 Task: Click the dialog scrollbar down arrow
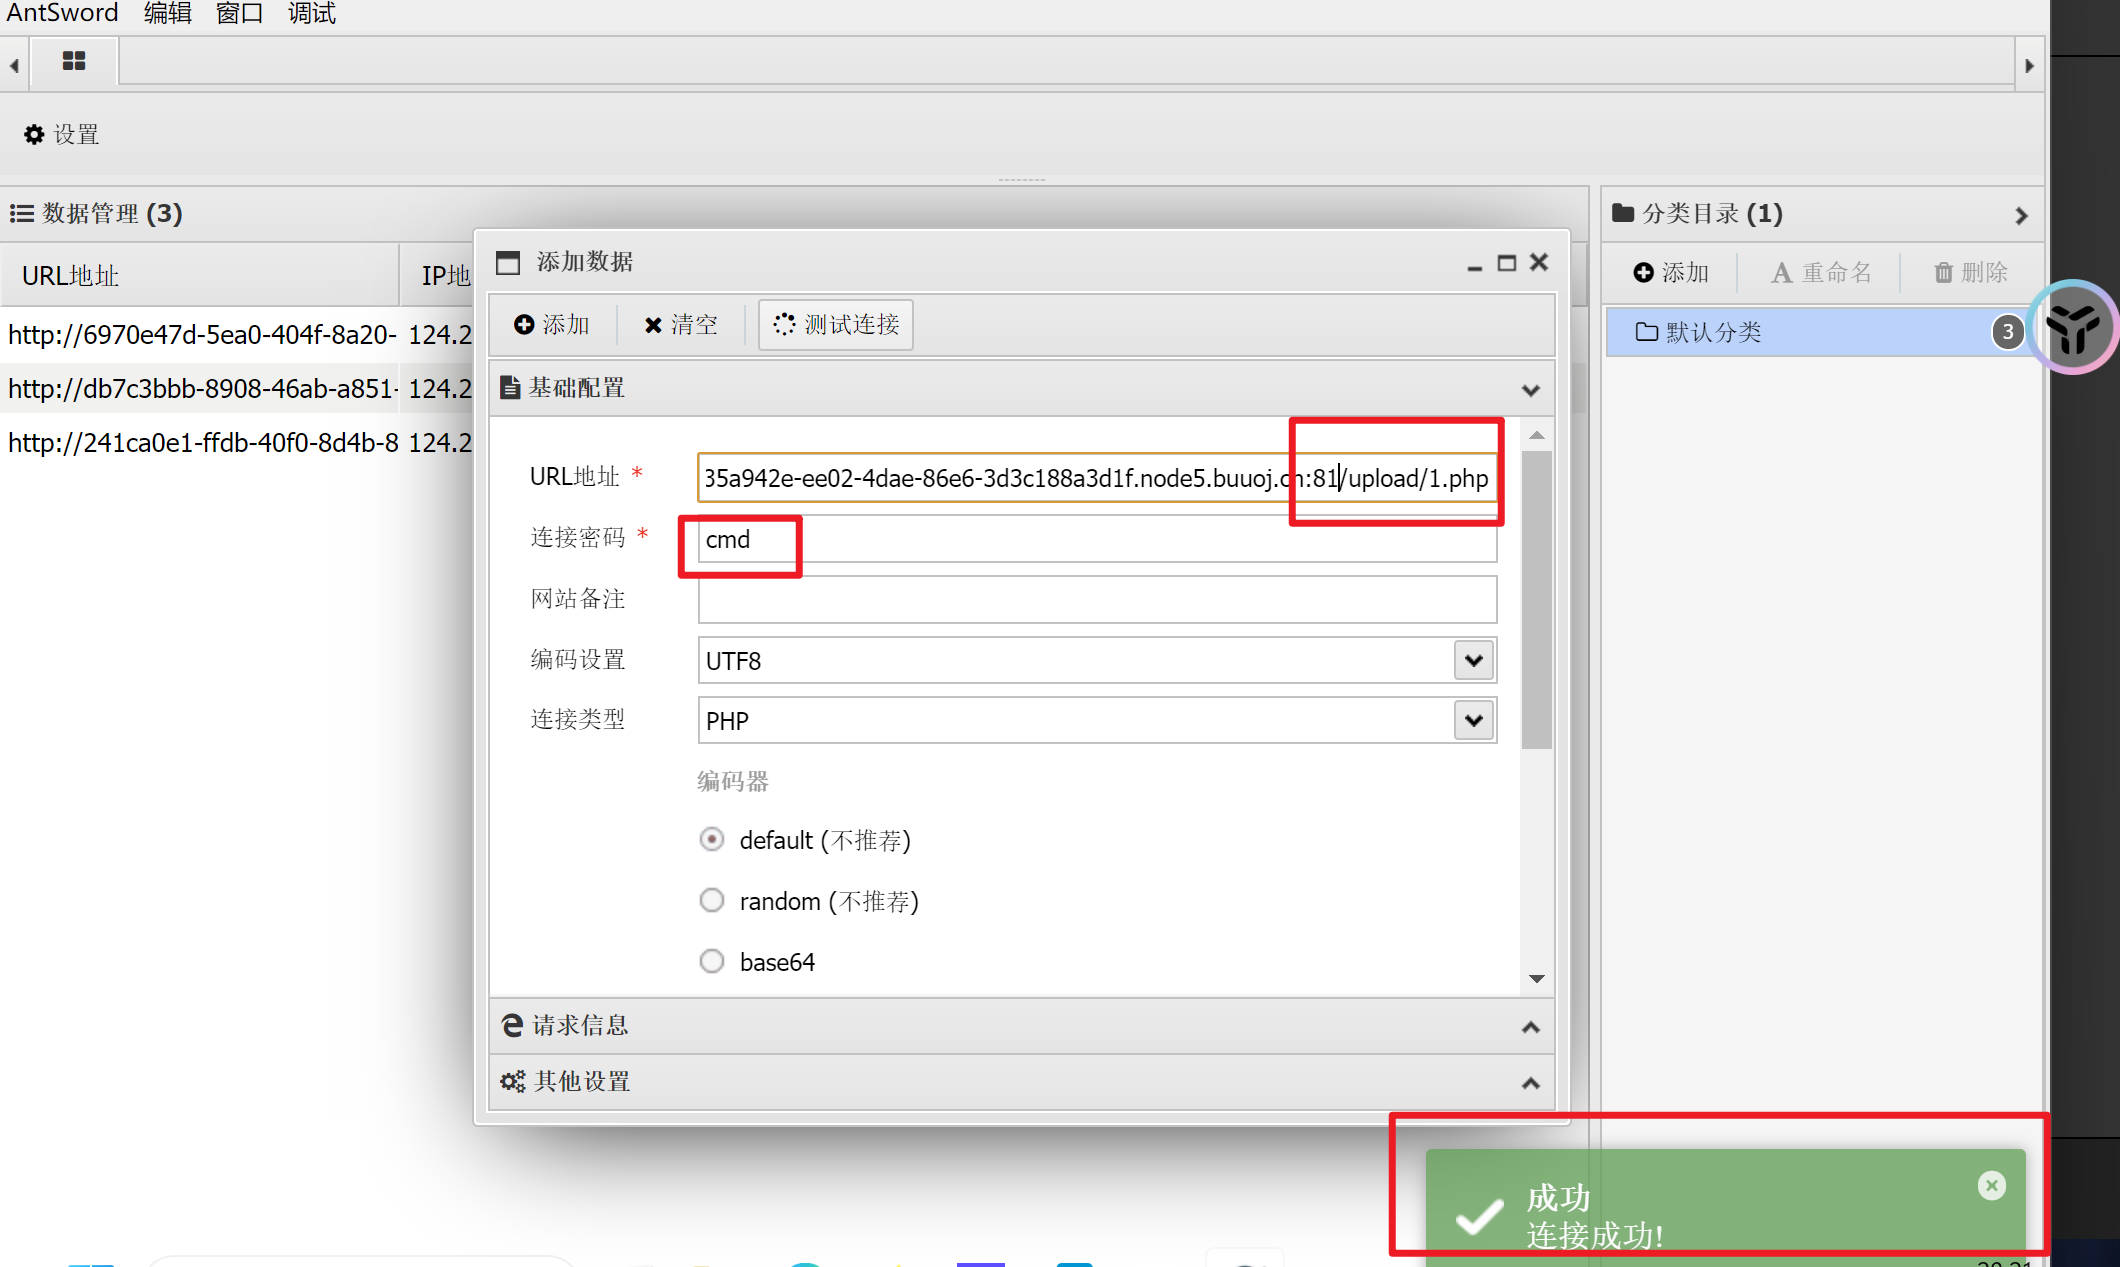click(x=1537, y=978)
